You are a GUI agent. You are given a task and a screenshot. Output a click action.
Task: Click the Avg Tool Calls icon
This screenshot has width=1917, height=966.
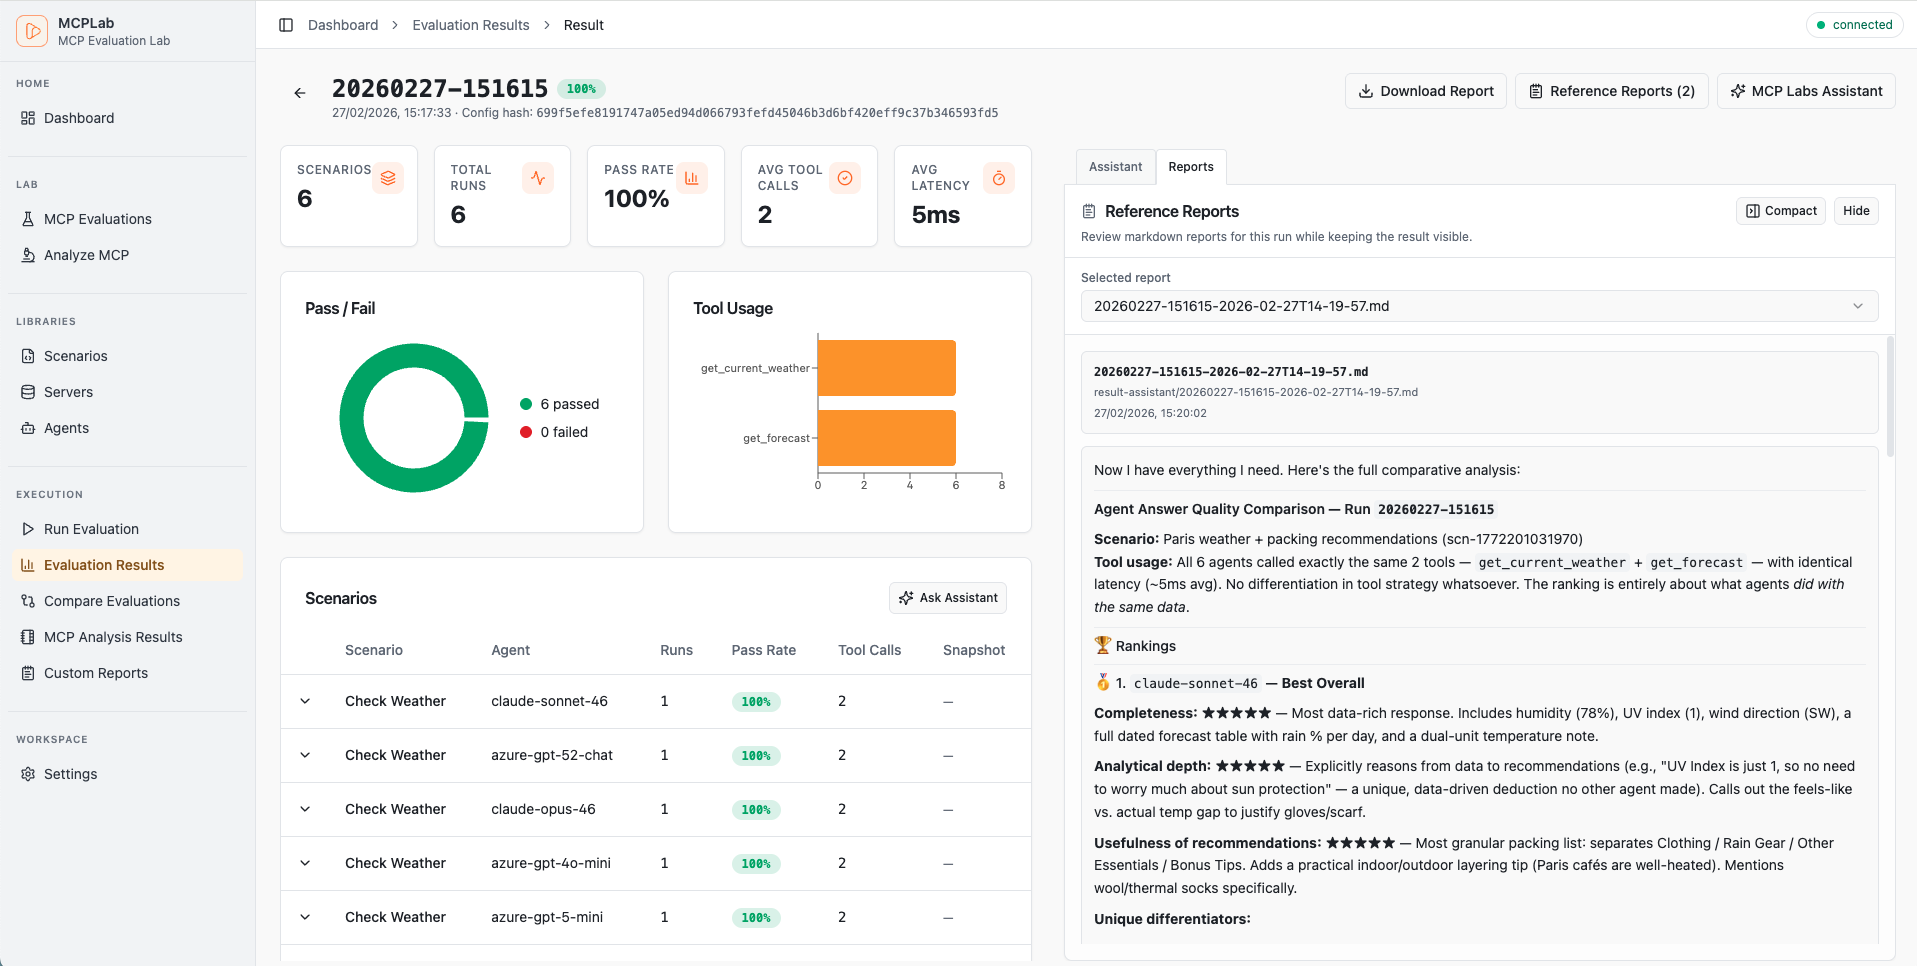pos(845,178)
